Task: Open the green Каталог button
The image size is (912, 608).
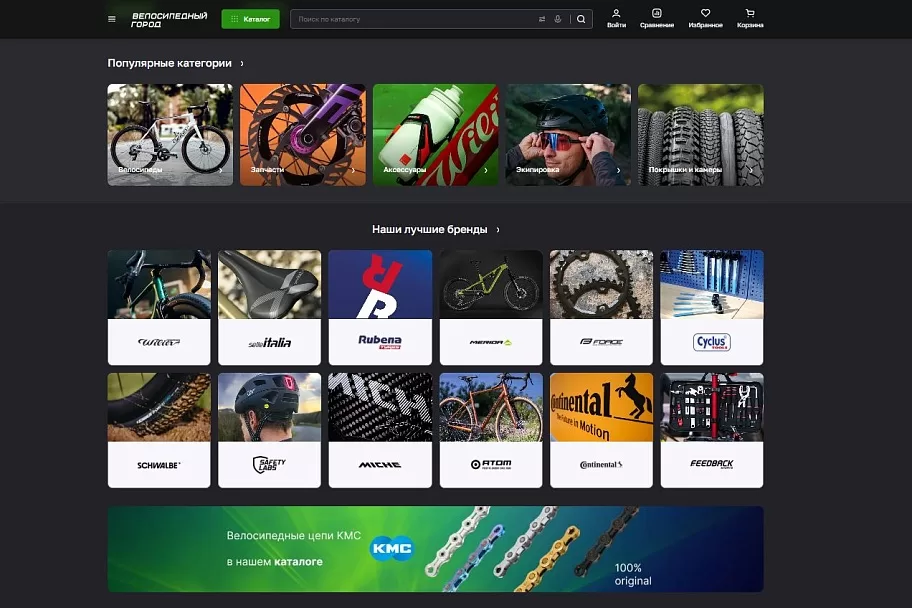Action: 250,19
